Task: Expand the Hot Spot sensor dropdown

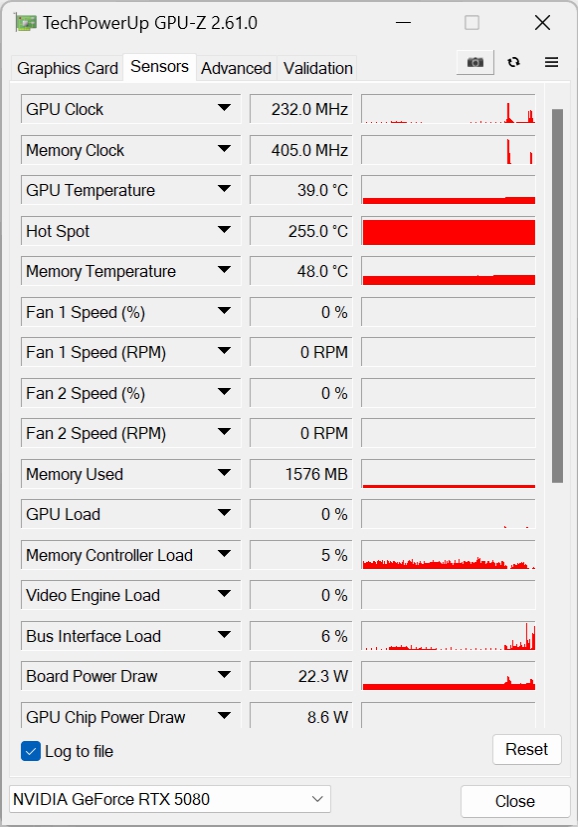Action: [x=224, y=230]
